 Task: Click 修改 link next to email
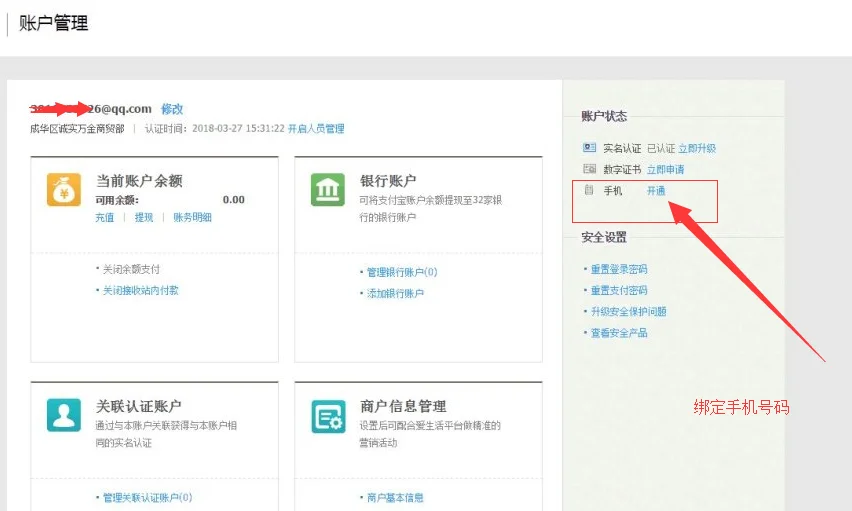tap(172, 109)
